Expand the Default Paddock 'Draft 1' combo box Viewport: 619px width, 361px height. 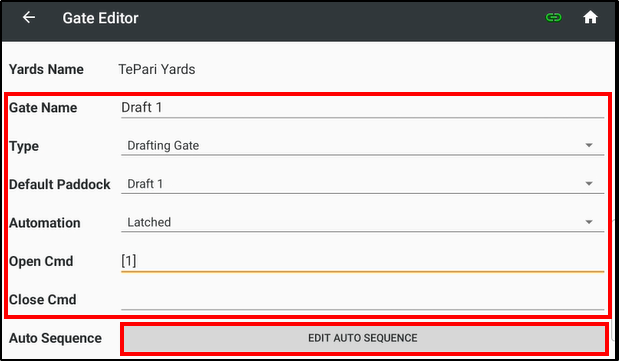coord(362,184)
